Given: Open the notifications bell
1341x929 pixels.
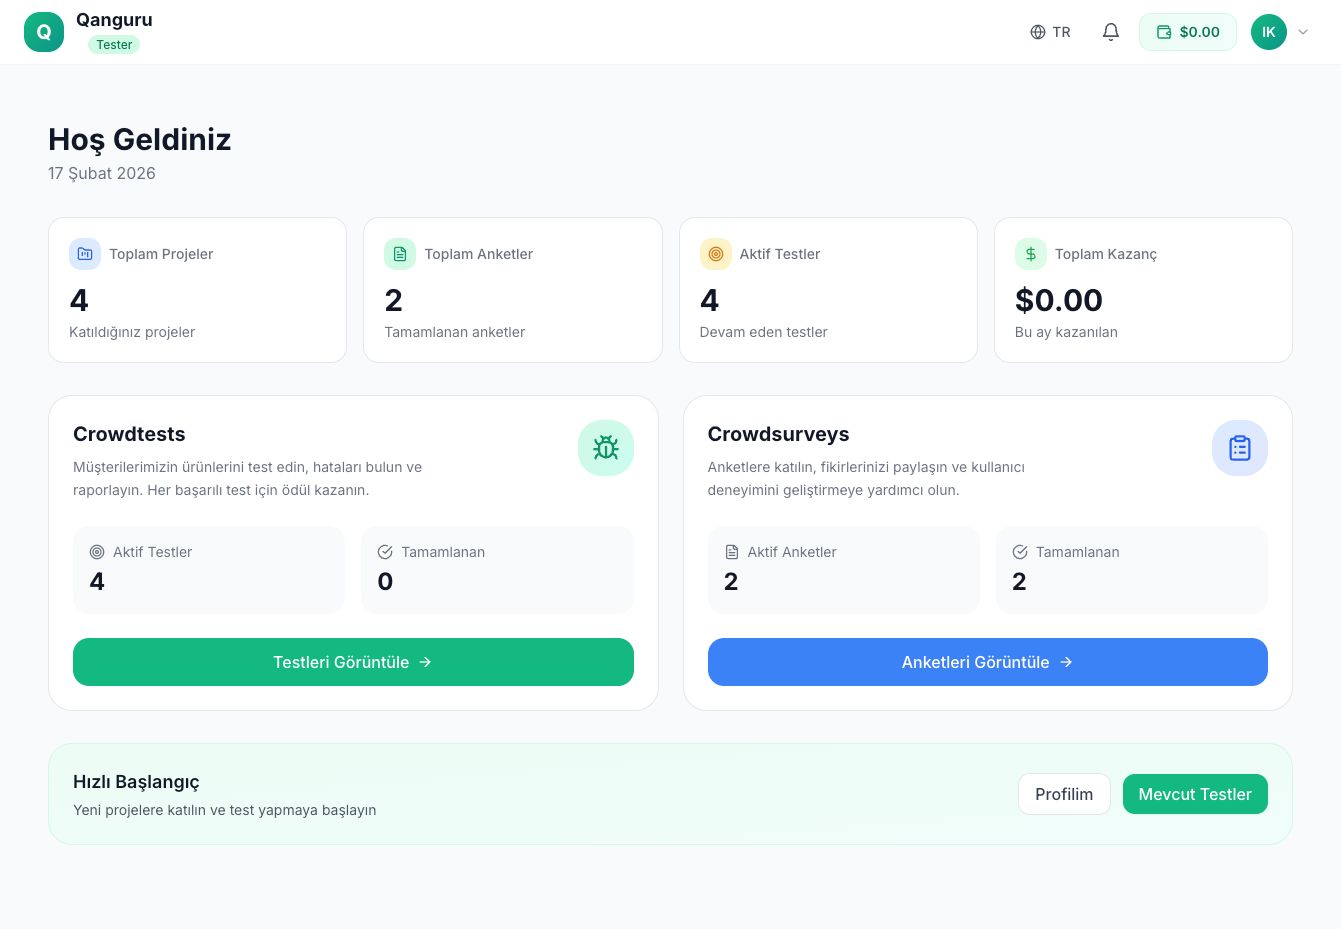Looking at the screenshot, I should [x=1111, y=31].
